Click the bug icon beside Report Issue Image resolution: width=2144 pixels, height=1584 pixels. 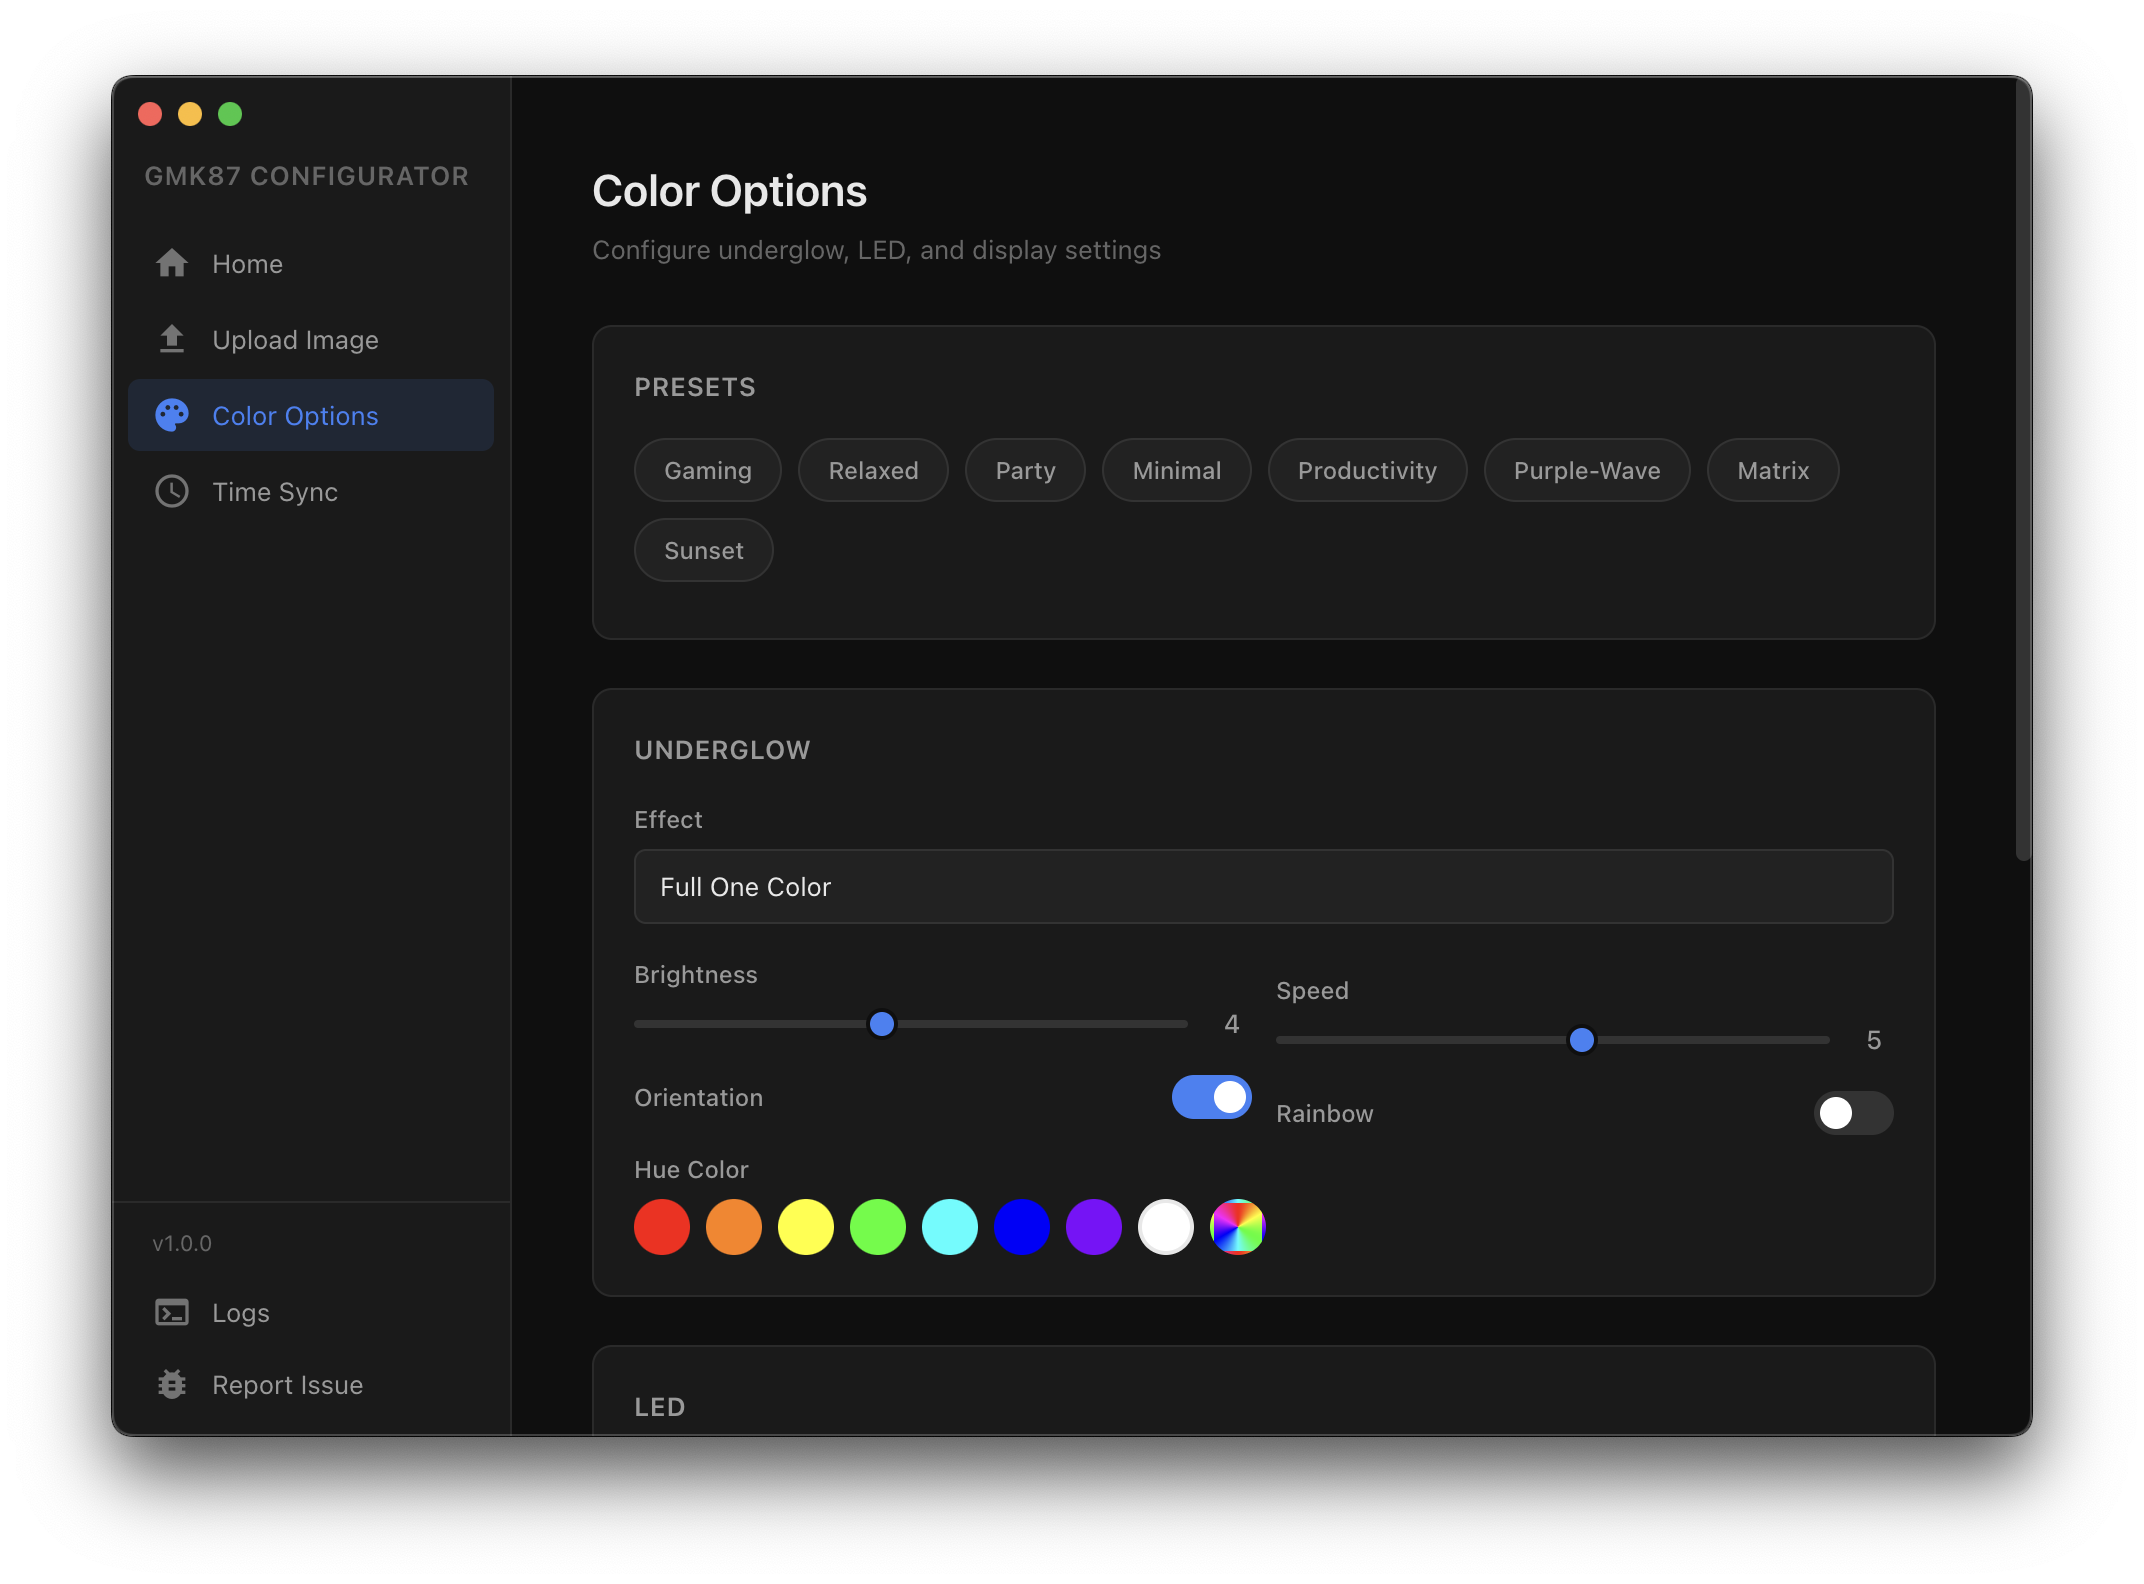(172, 1384)
